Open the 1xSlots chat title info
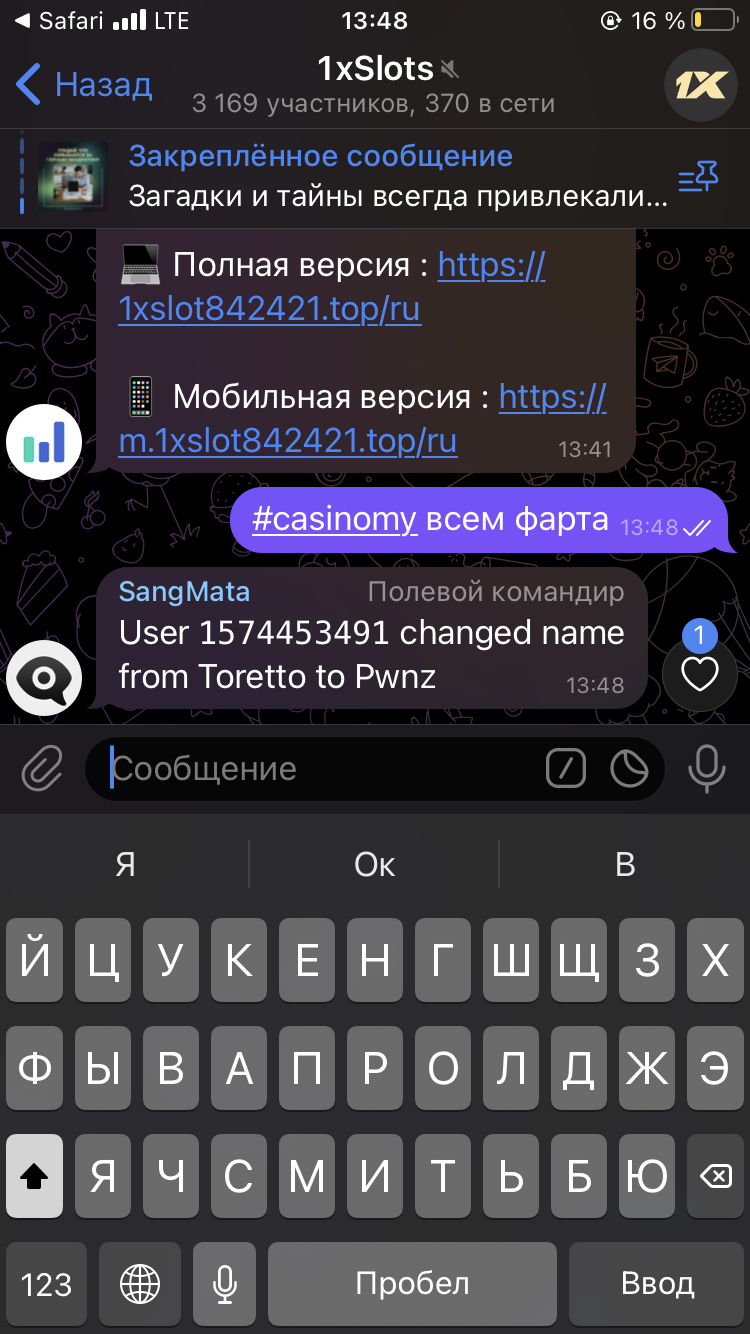750x1334 pixels. click(374, 84)
